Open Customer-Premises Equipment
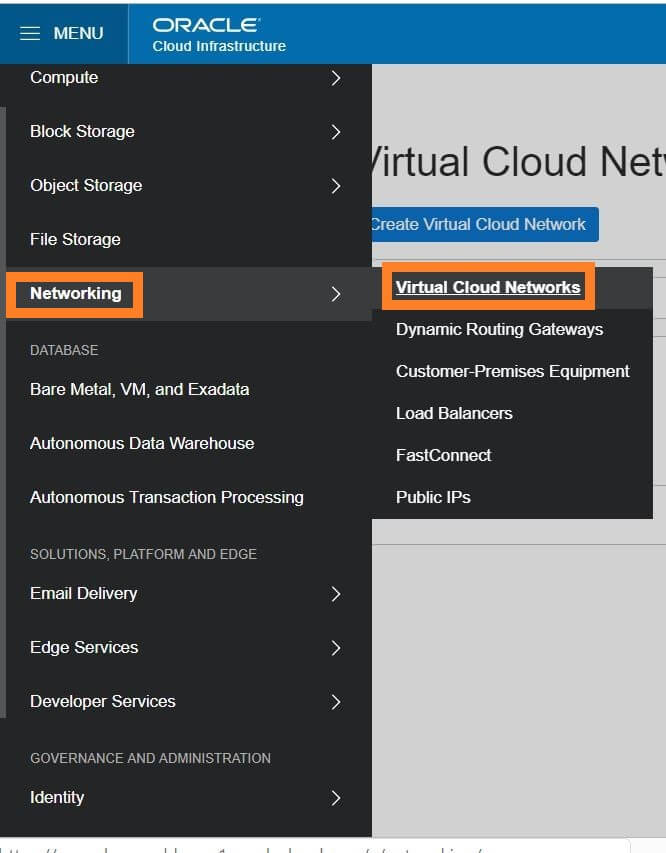This screenshot has width=666, height=853. 513,371
